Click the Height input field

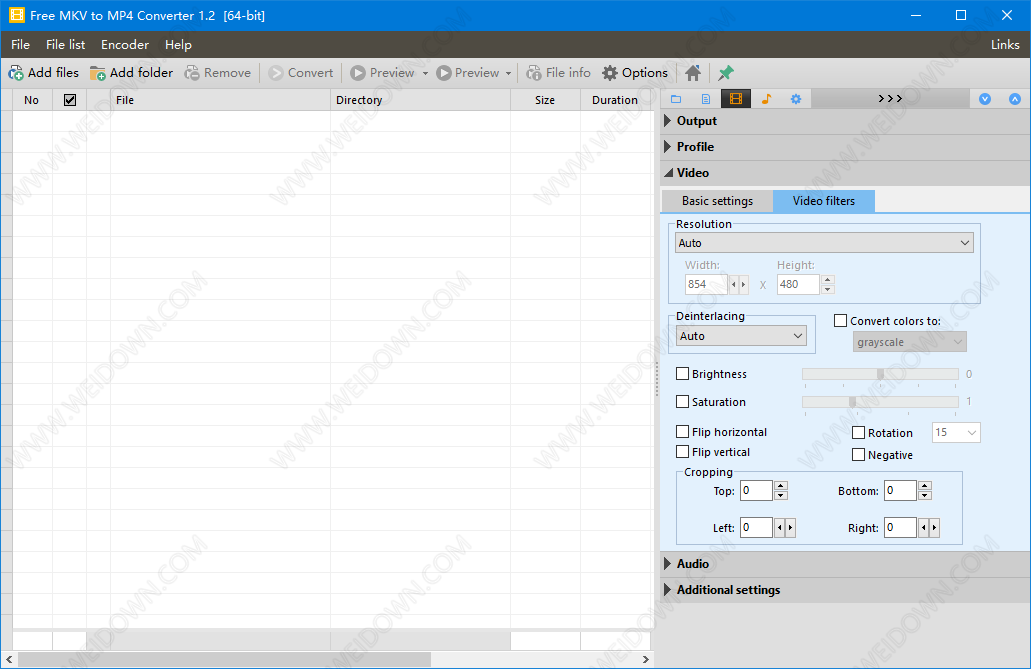798,284
